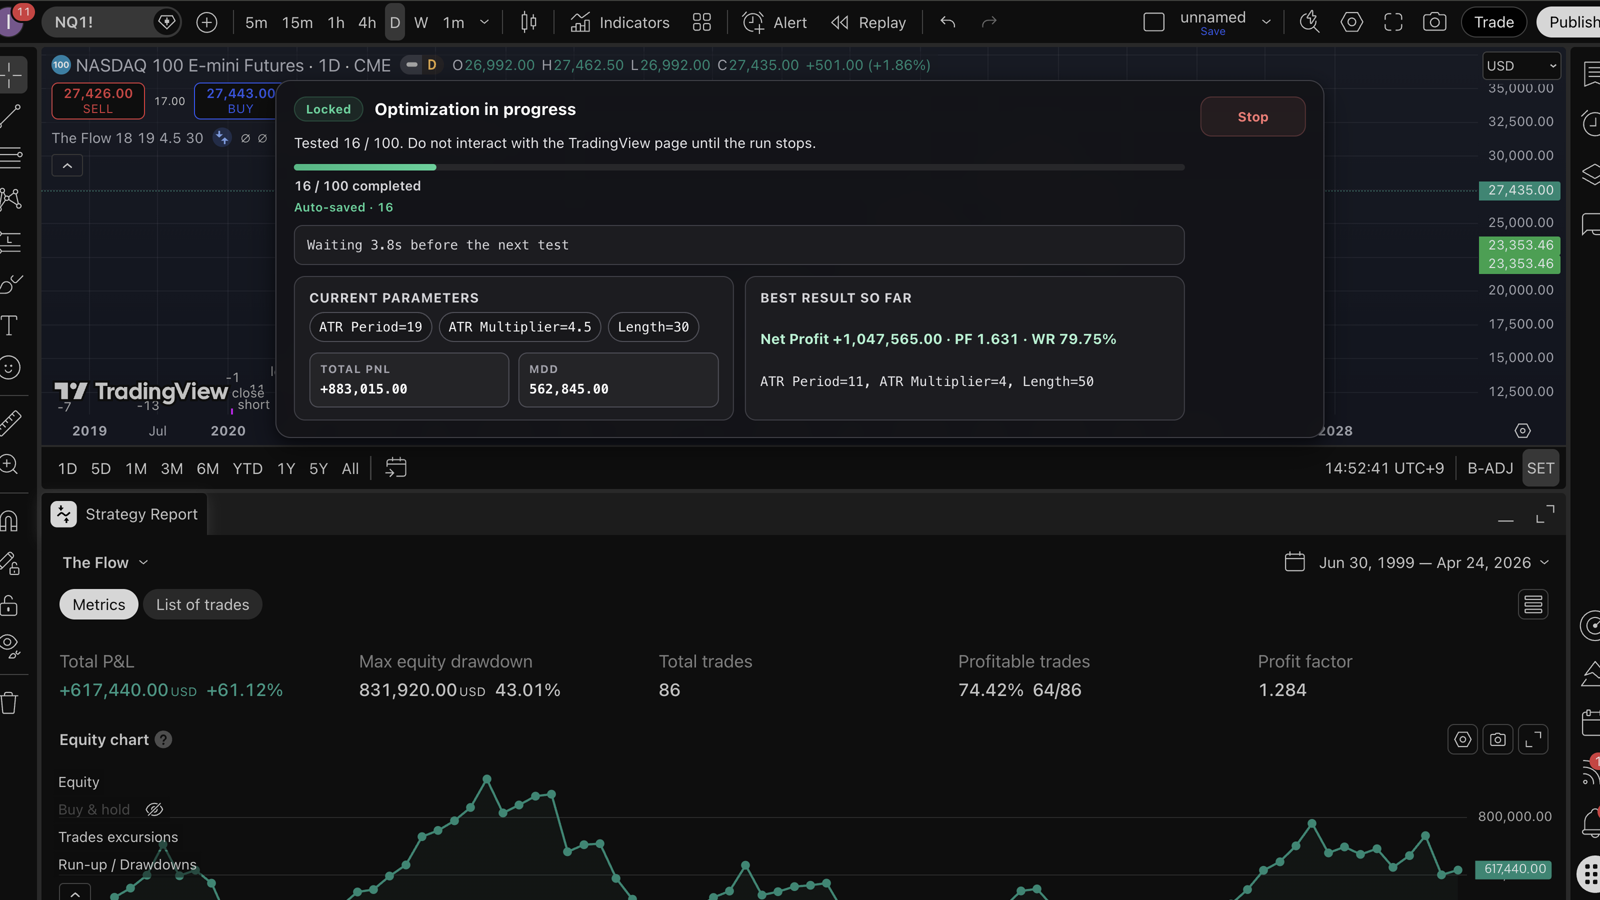This screenshot has width=1600, height=900.
Task: Switch to the Metrics tab
Action: coord(99,604)
